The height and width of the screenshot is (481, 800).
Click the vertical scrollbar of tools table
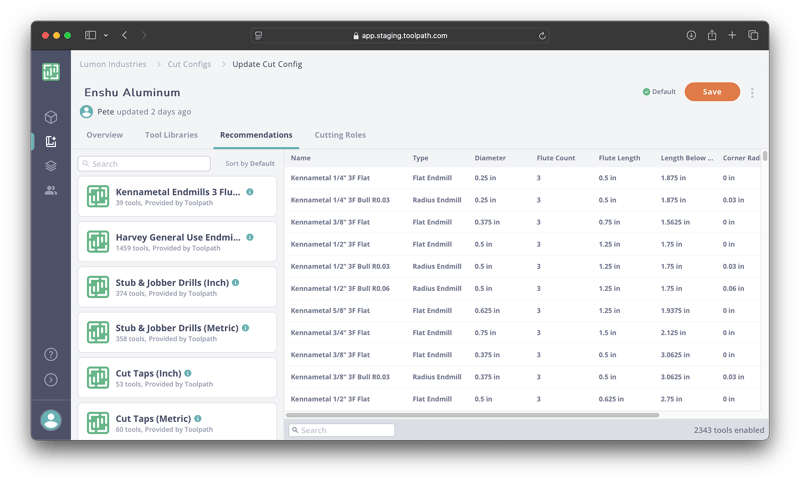tap(765, 157)
